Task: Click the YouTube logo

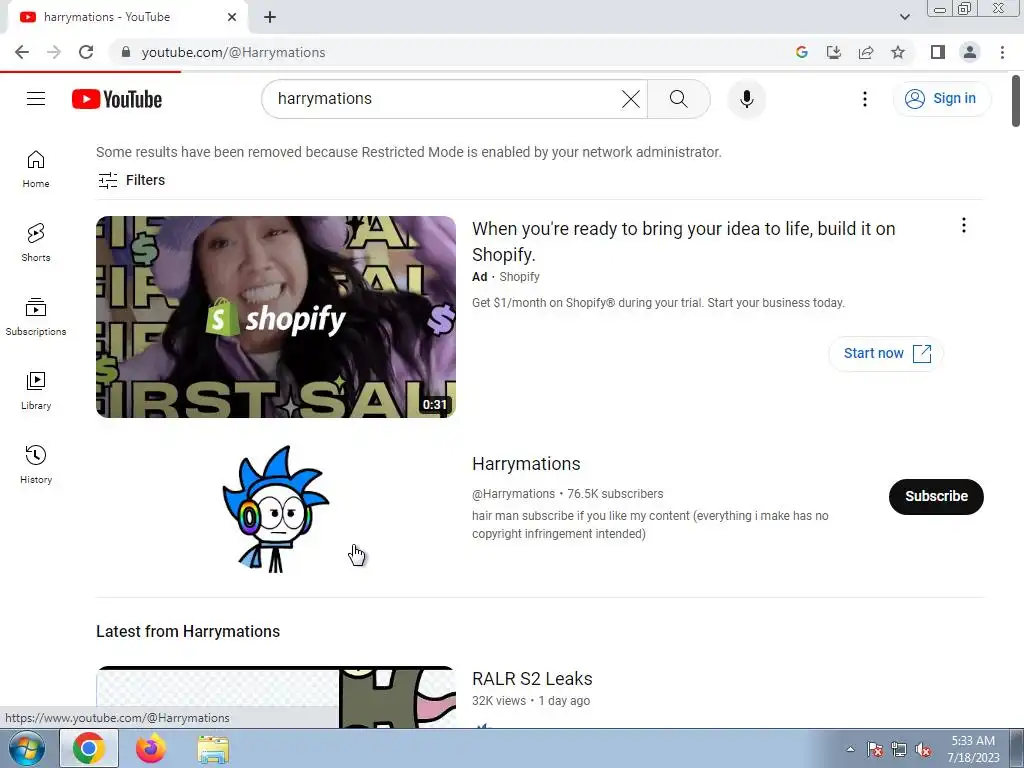Action: click(x=117, y=99)
